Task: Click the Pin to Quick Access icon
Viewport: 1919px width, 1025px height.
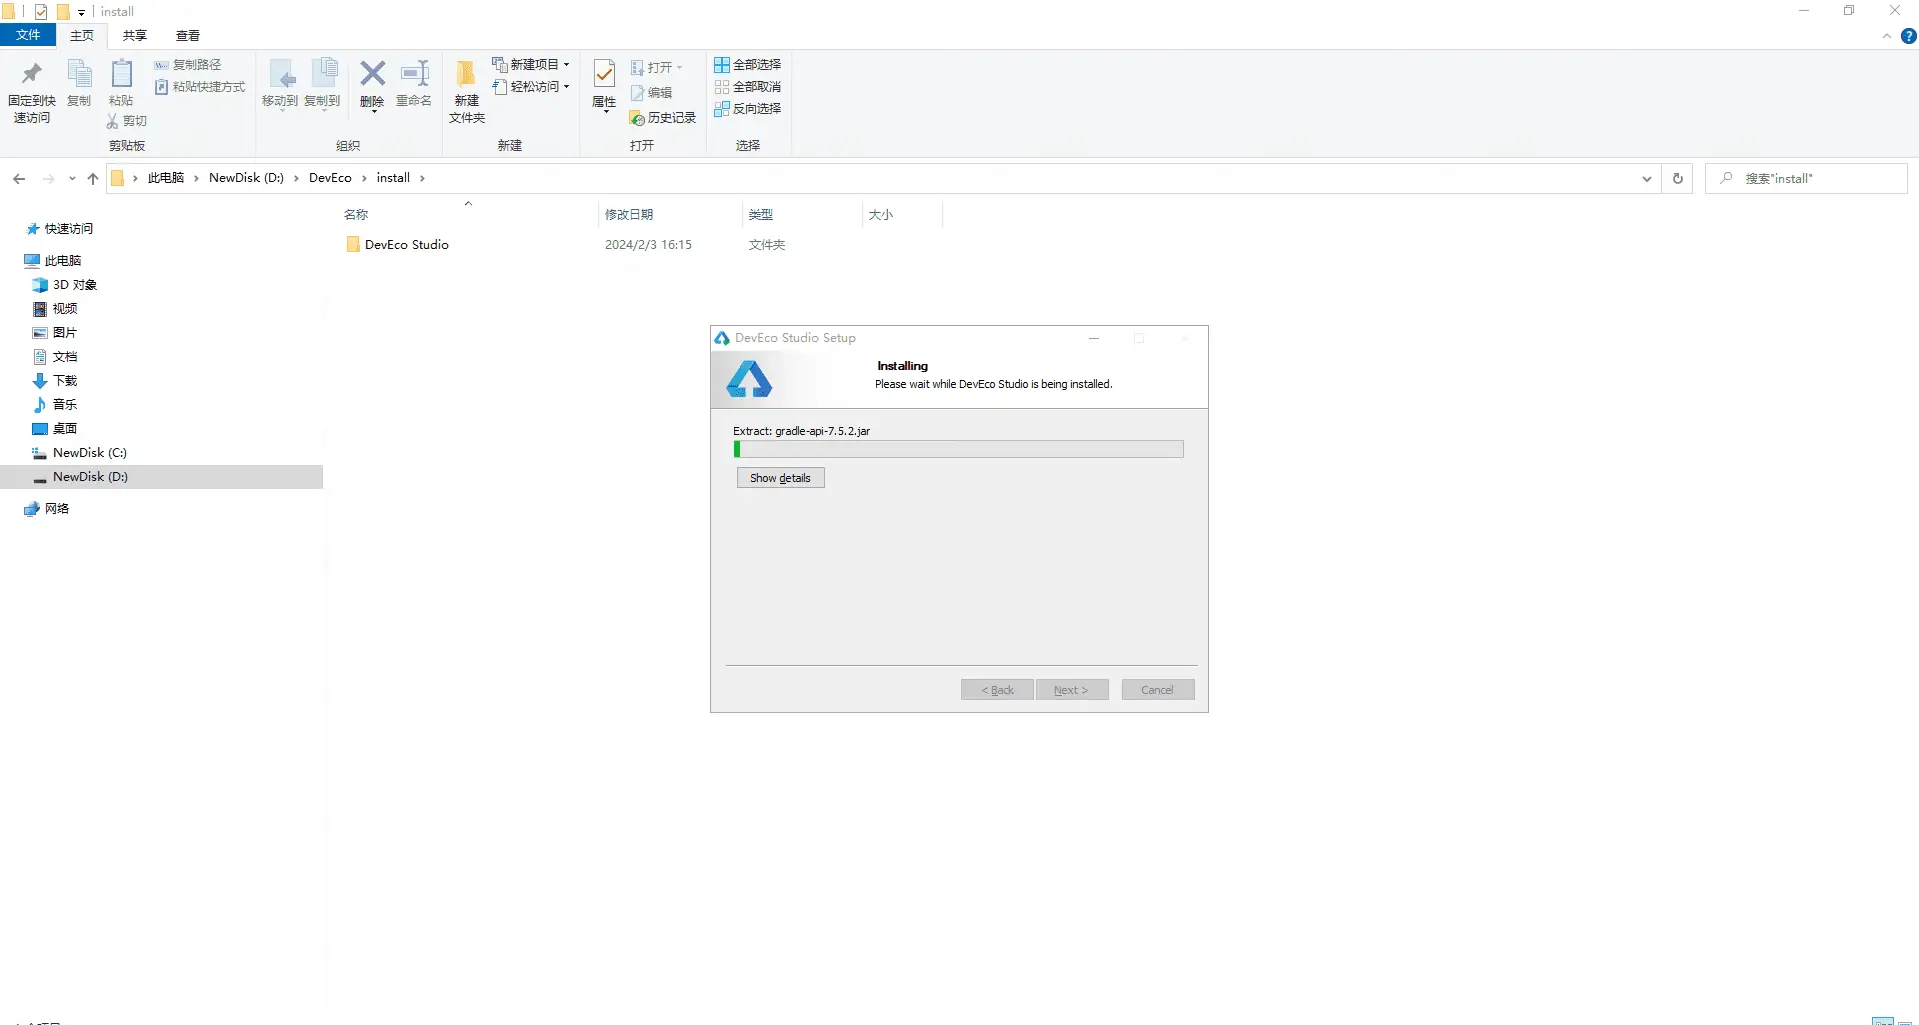Action: tap(31, 76)
